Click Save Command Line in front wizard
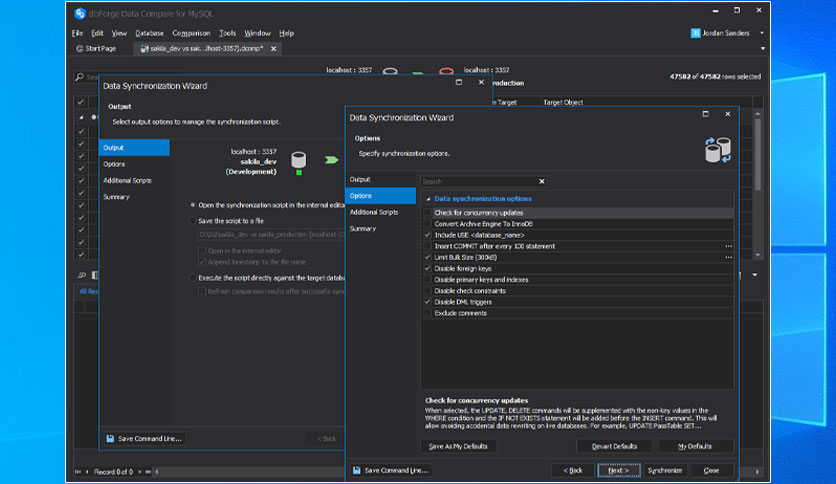Screen dimensions: 836x484 [391, 471]
